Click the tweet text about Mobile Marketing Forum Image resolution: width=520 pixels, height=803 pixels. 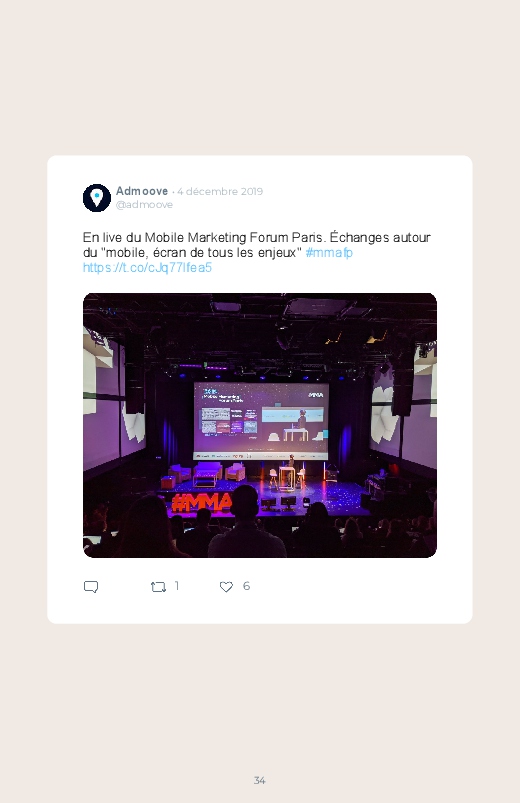pos(257,245)
